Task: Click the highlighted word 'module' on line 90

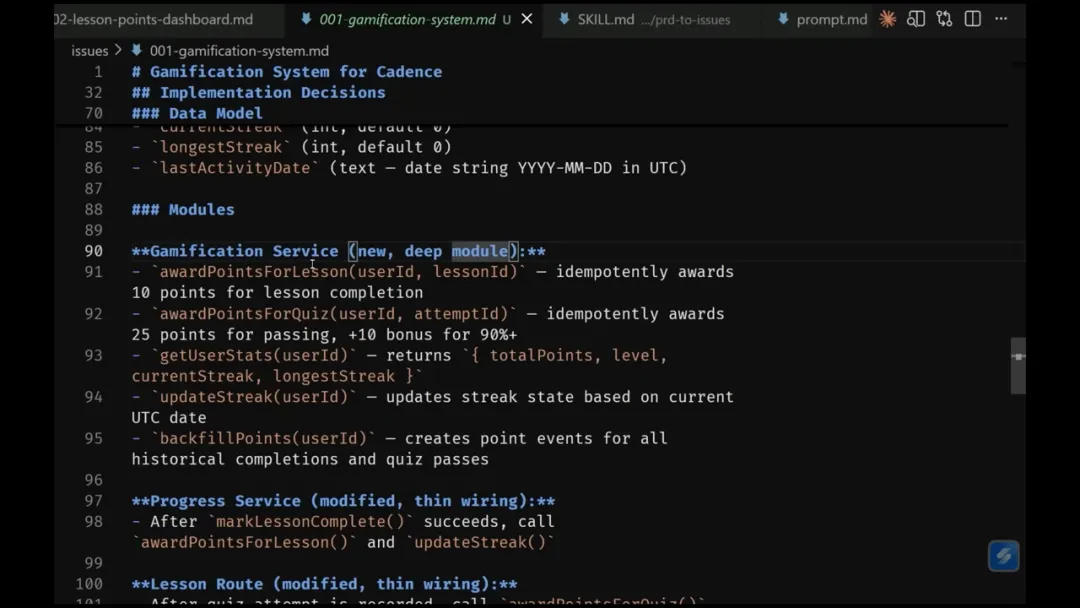Action: [x=479, y=251]
